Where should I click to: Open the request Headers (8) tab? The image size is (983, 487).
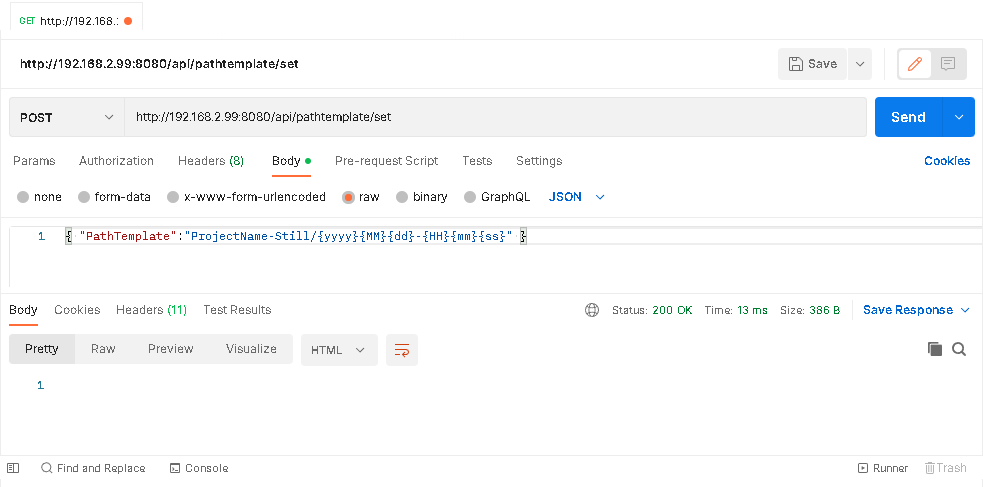[x=210, y=161]
